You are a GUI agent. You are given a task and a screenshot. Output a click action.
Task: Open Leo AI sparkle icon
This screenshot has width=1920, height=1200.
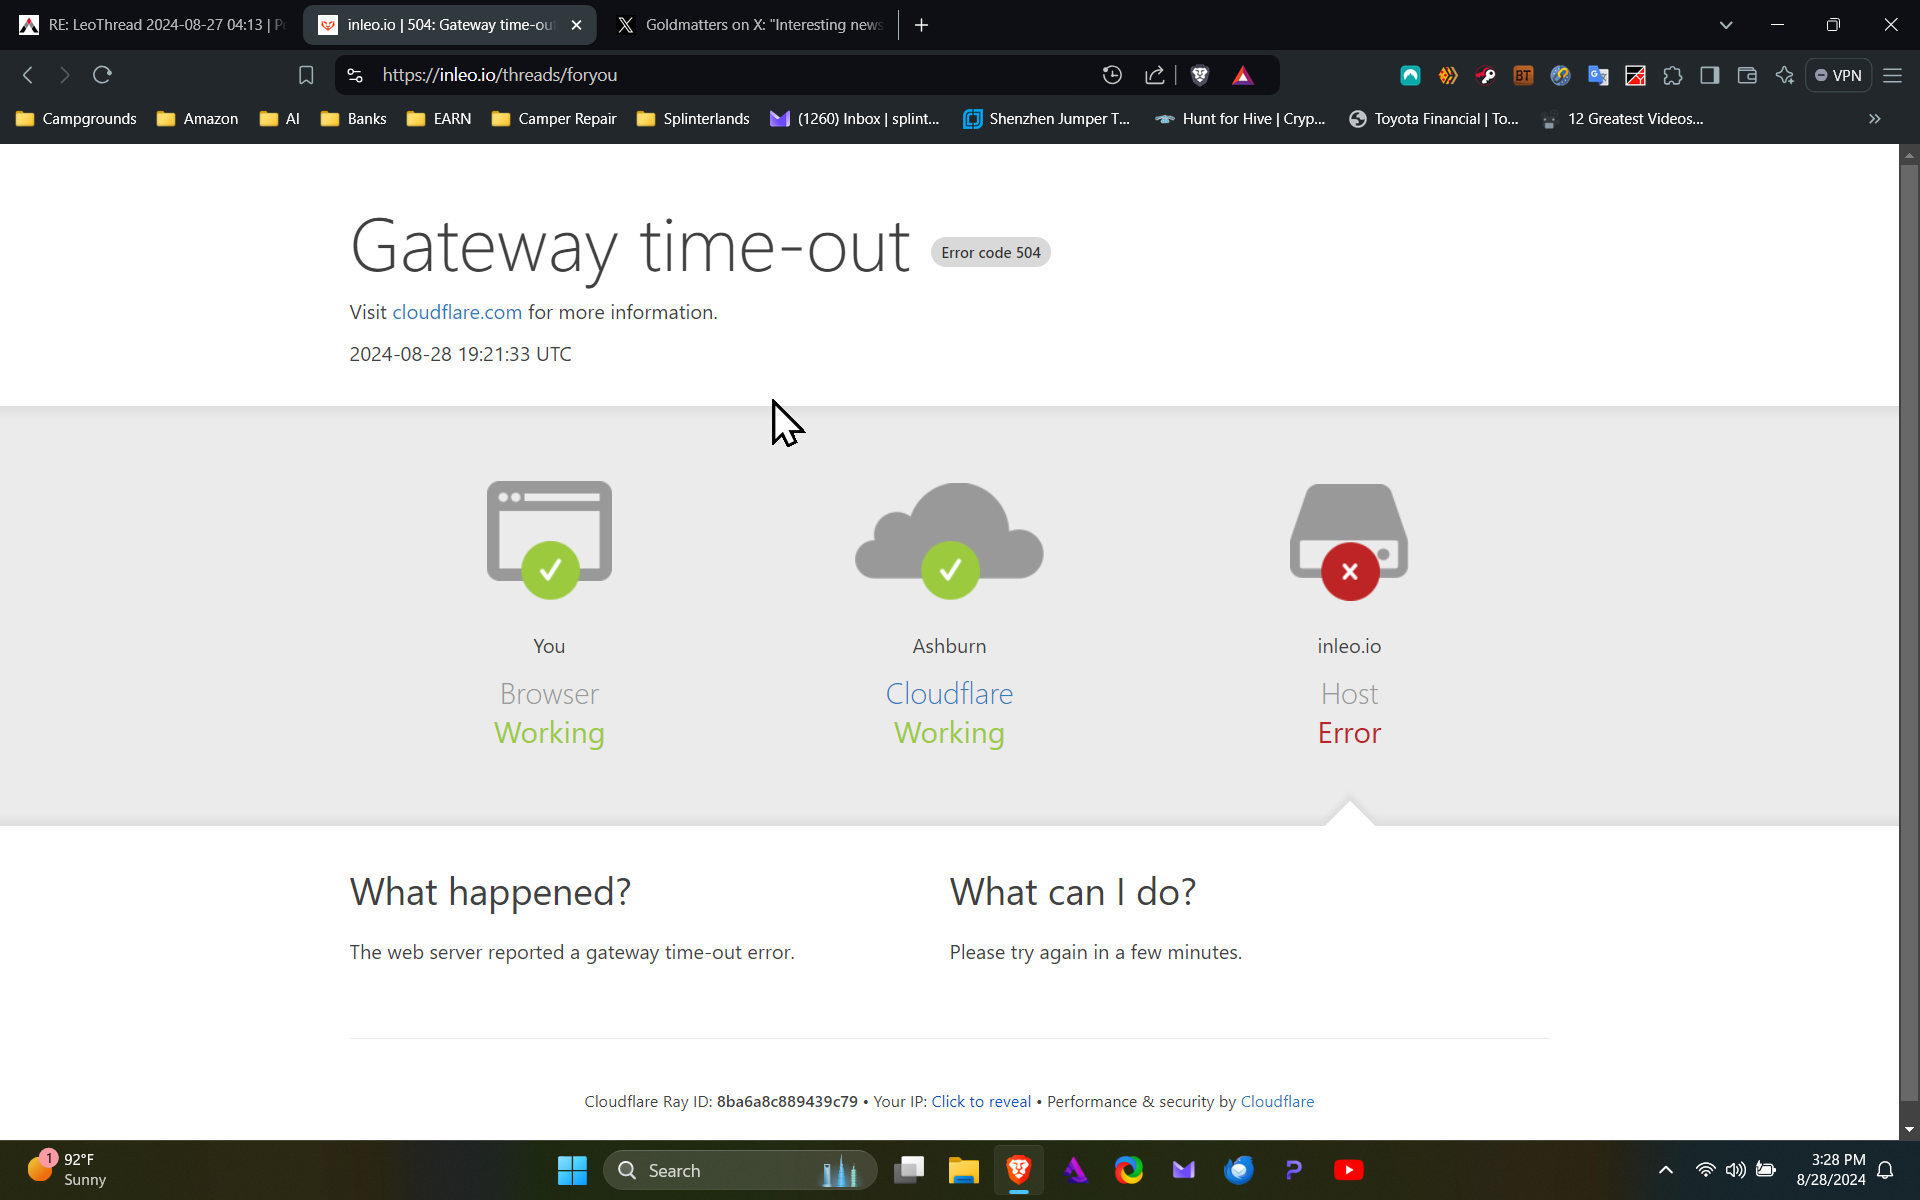[1785, 75]
